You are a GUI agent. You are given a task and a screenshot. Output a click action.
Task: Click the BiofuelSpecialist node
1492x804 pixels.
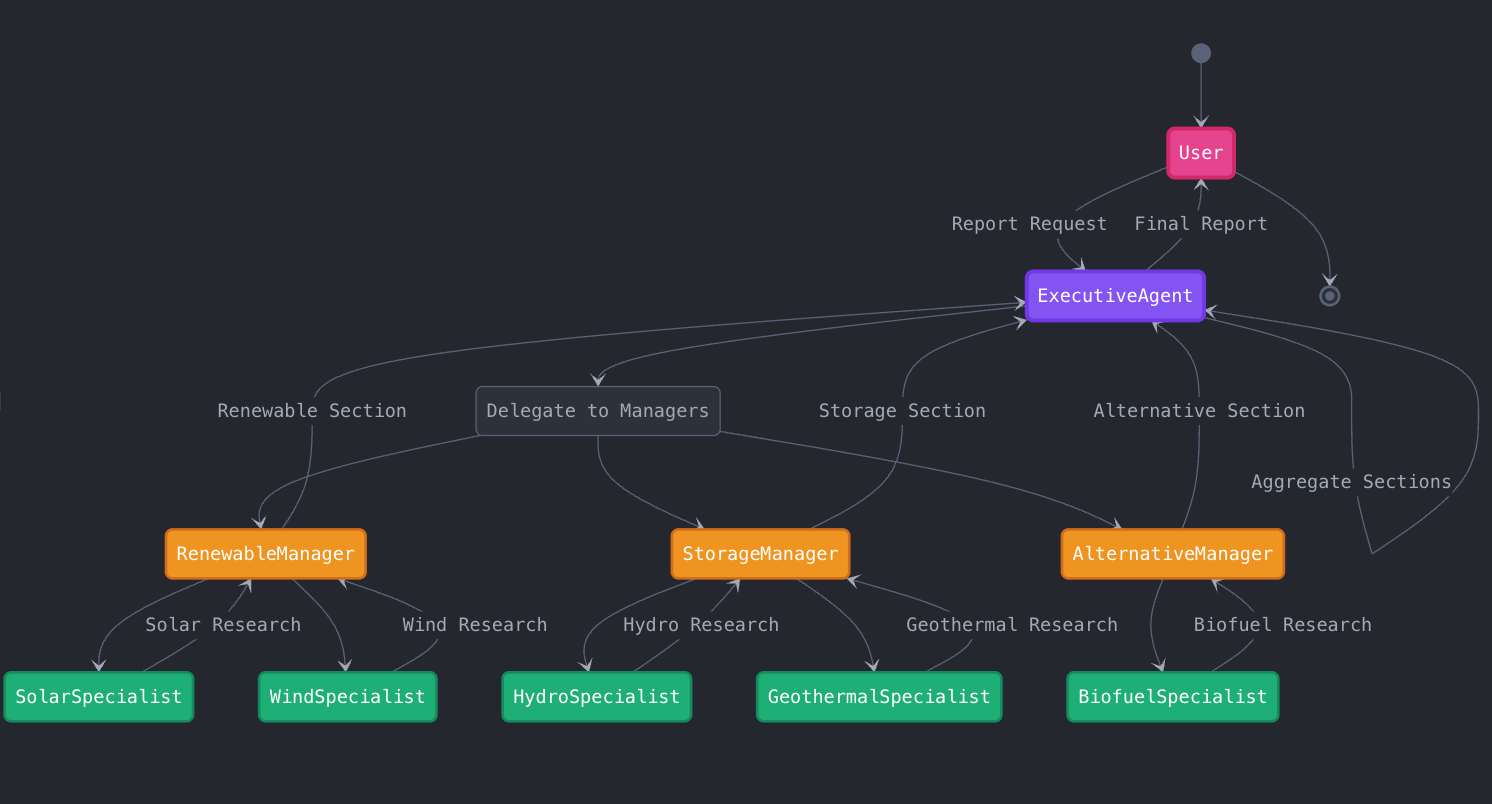(x=1172, y=696)
